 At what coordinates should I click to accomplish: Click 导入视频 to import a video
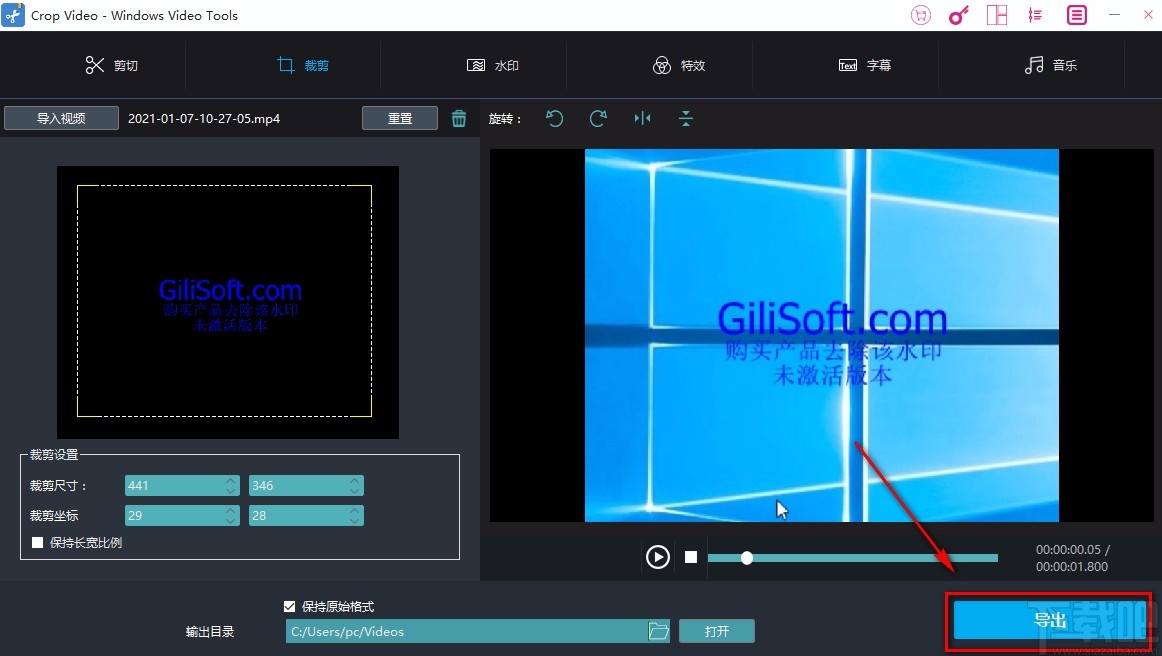click(61, 117)
